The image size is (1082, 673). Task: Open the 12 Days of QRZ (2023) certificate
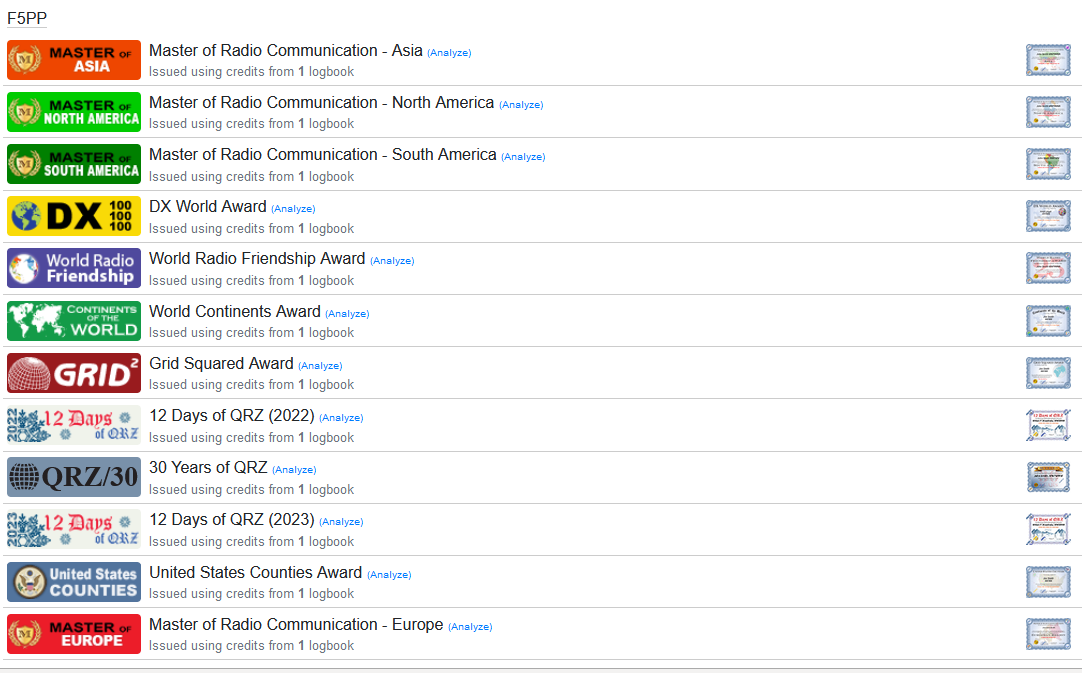coord(1047,529)
